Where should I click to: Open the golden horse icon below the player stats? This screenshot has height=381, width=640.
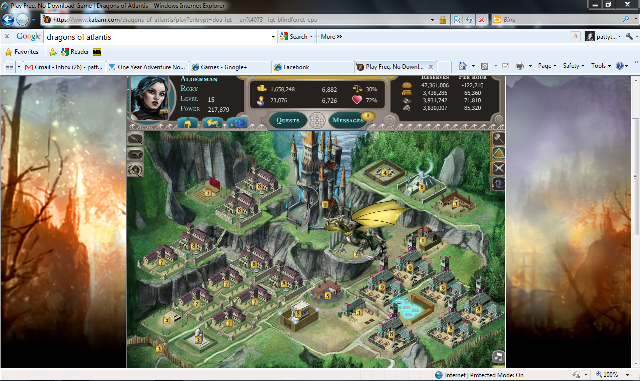coord(212,122)
